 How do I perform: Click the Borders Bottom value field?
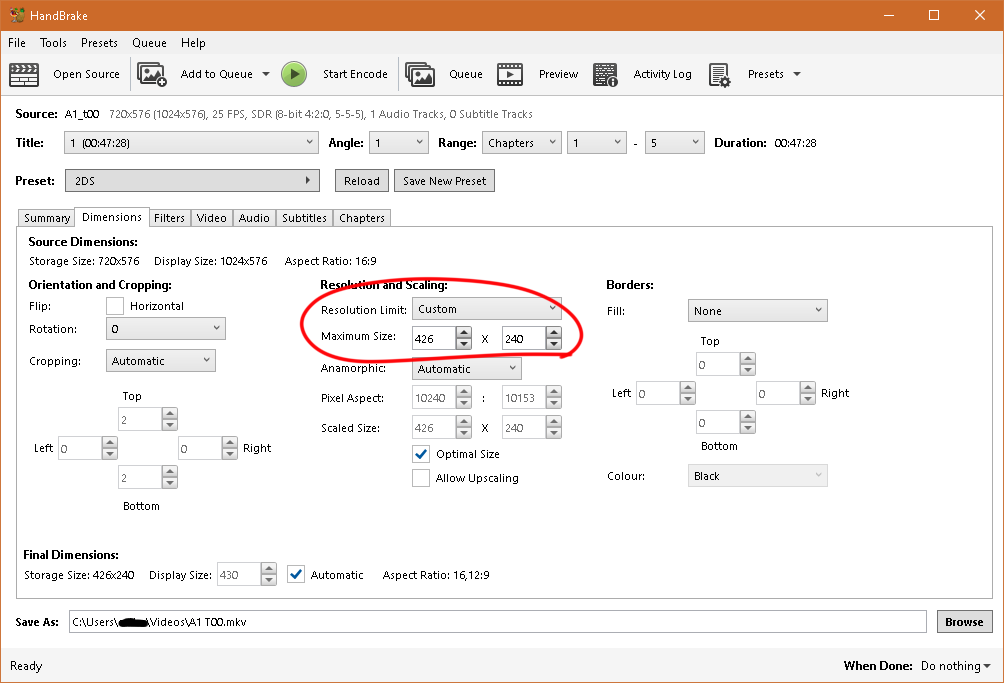tap(718, 422)
